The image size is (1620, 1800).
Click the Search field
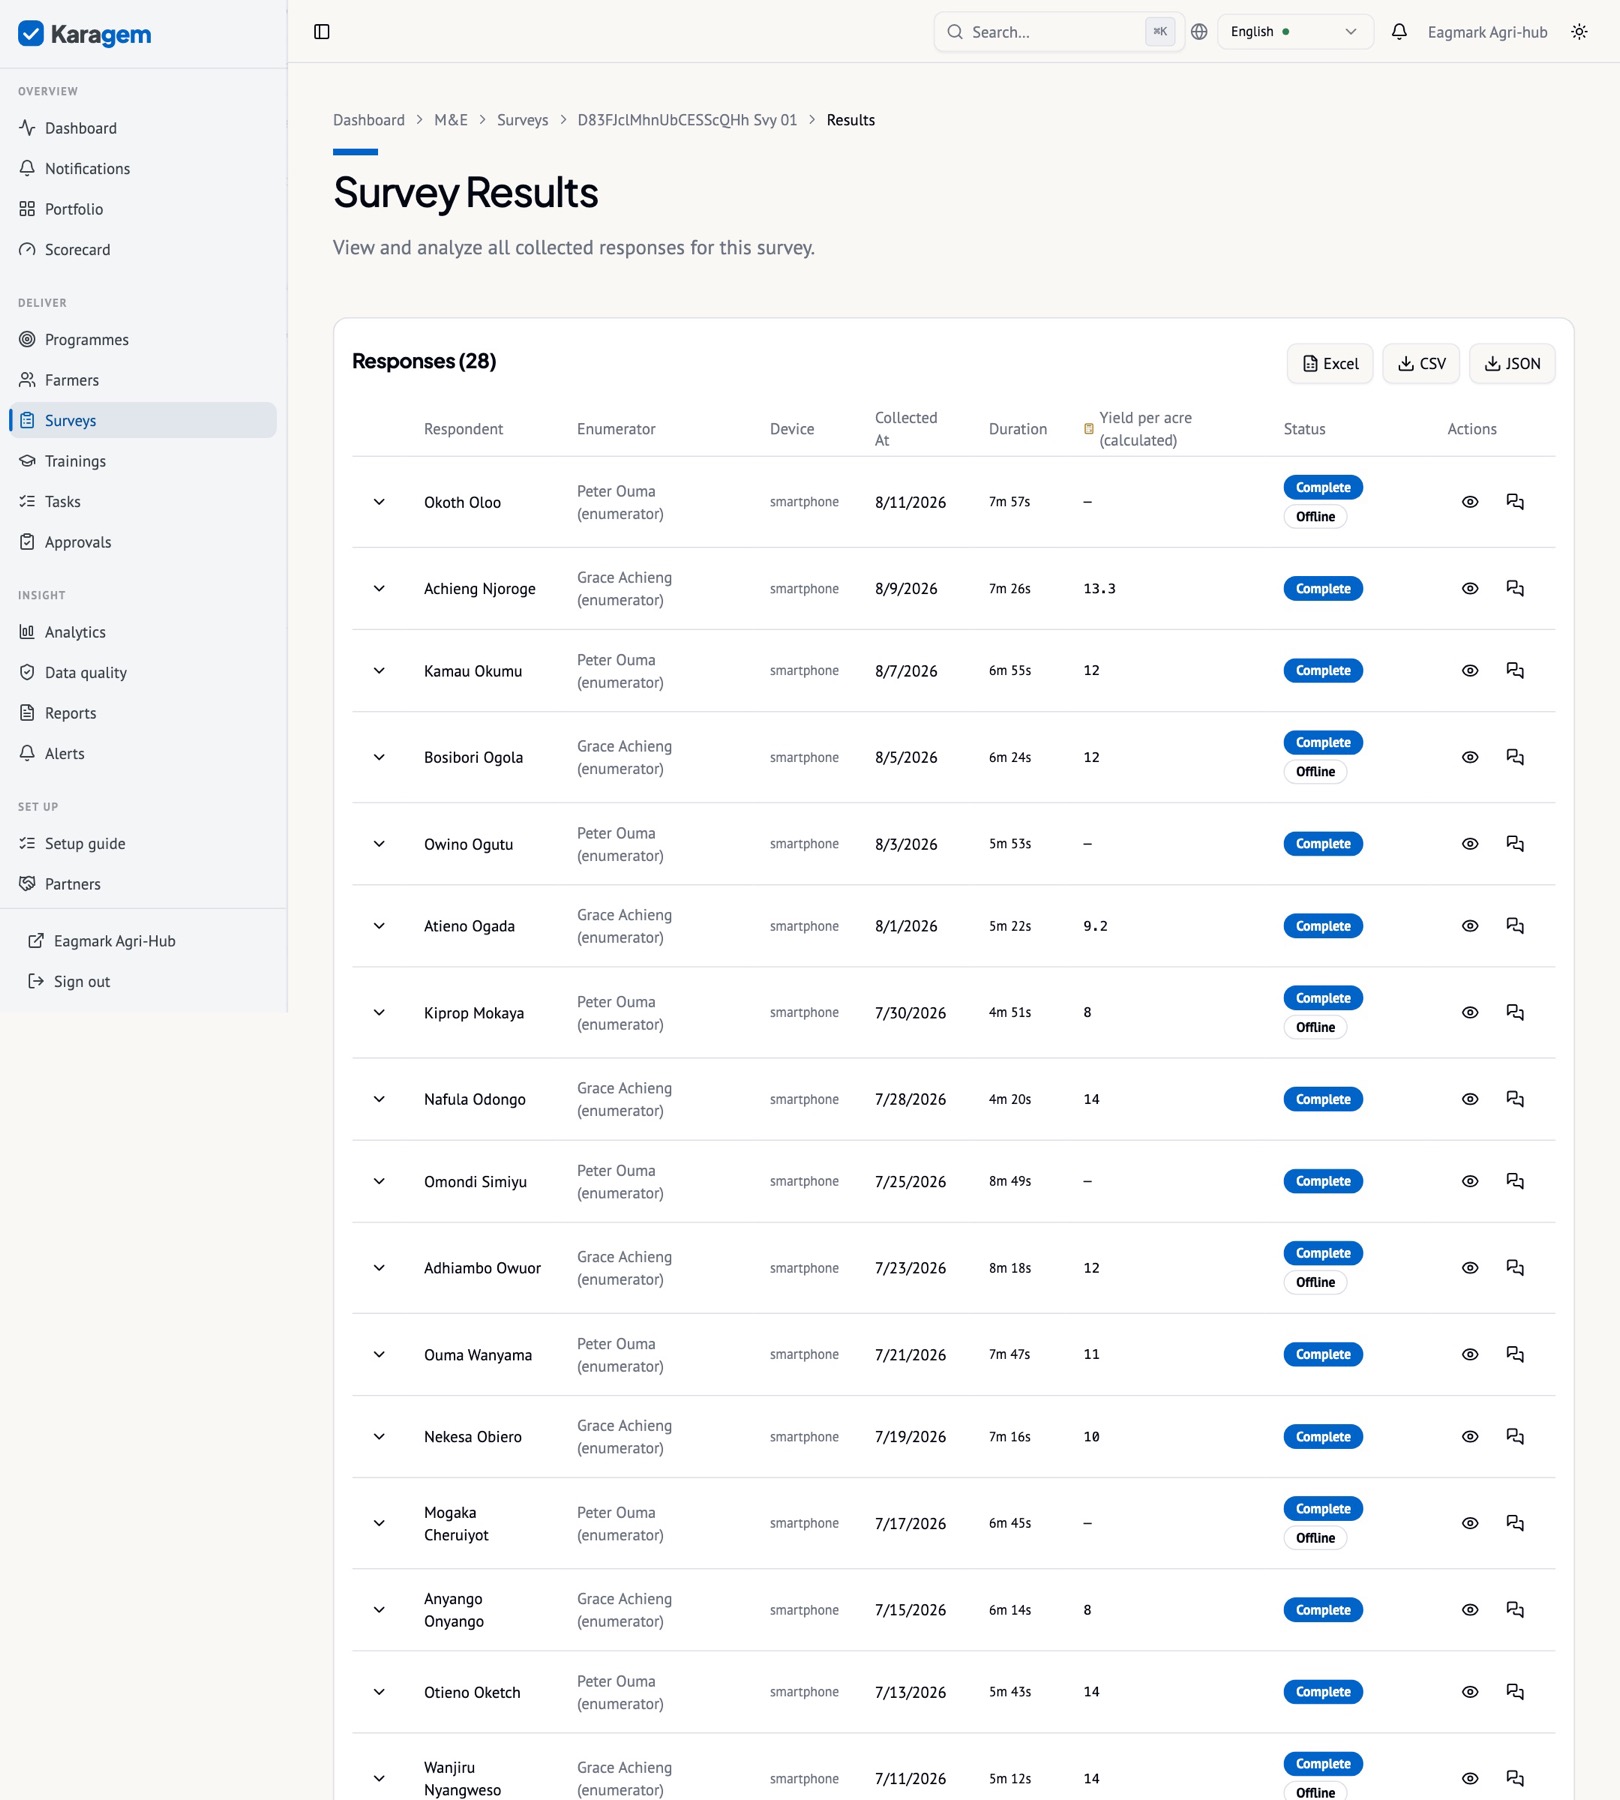coord(1058,32)
